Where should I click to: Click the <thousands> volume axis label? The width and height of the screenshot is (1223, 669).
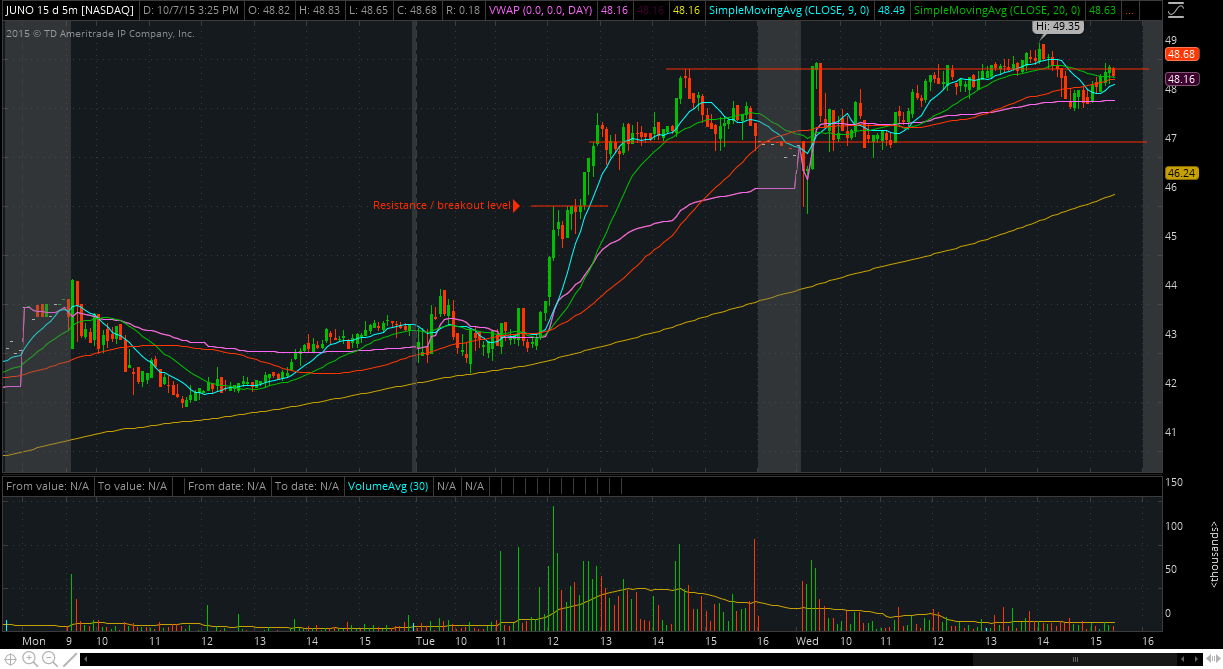(1214, 555)
